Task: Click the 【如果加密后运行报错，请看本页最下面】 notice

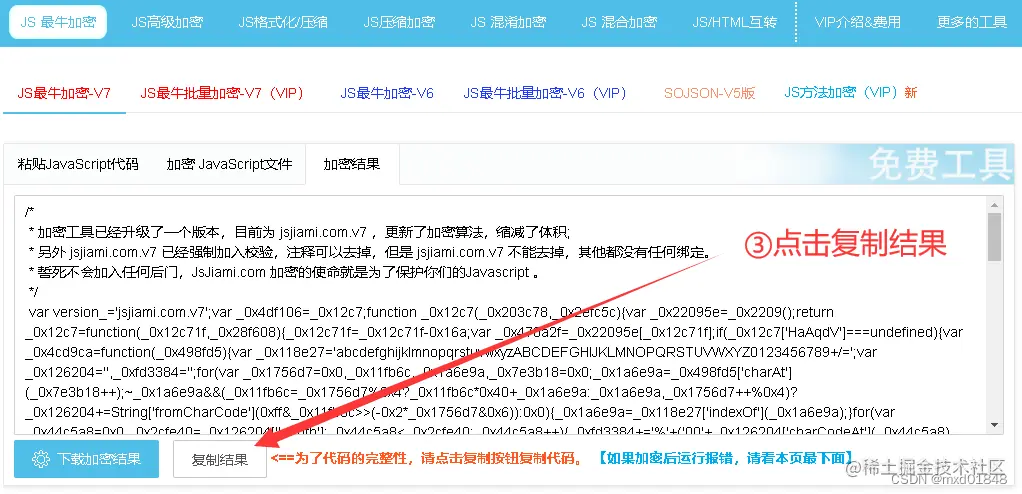Action: (725, 458)
